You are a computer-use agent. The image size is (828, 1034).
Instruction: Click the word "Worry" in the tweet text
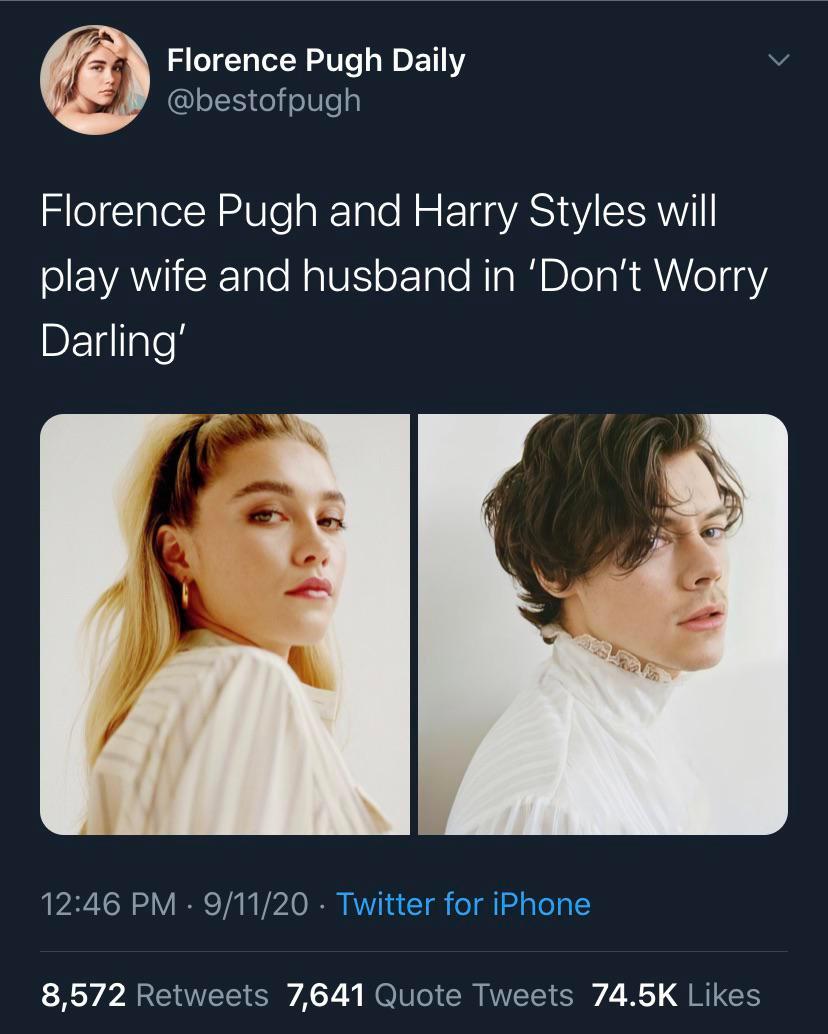click(711, 277)
